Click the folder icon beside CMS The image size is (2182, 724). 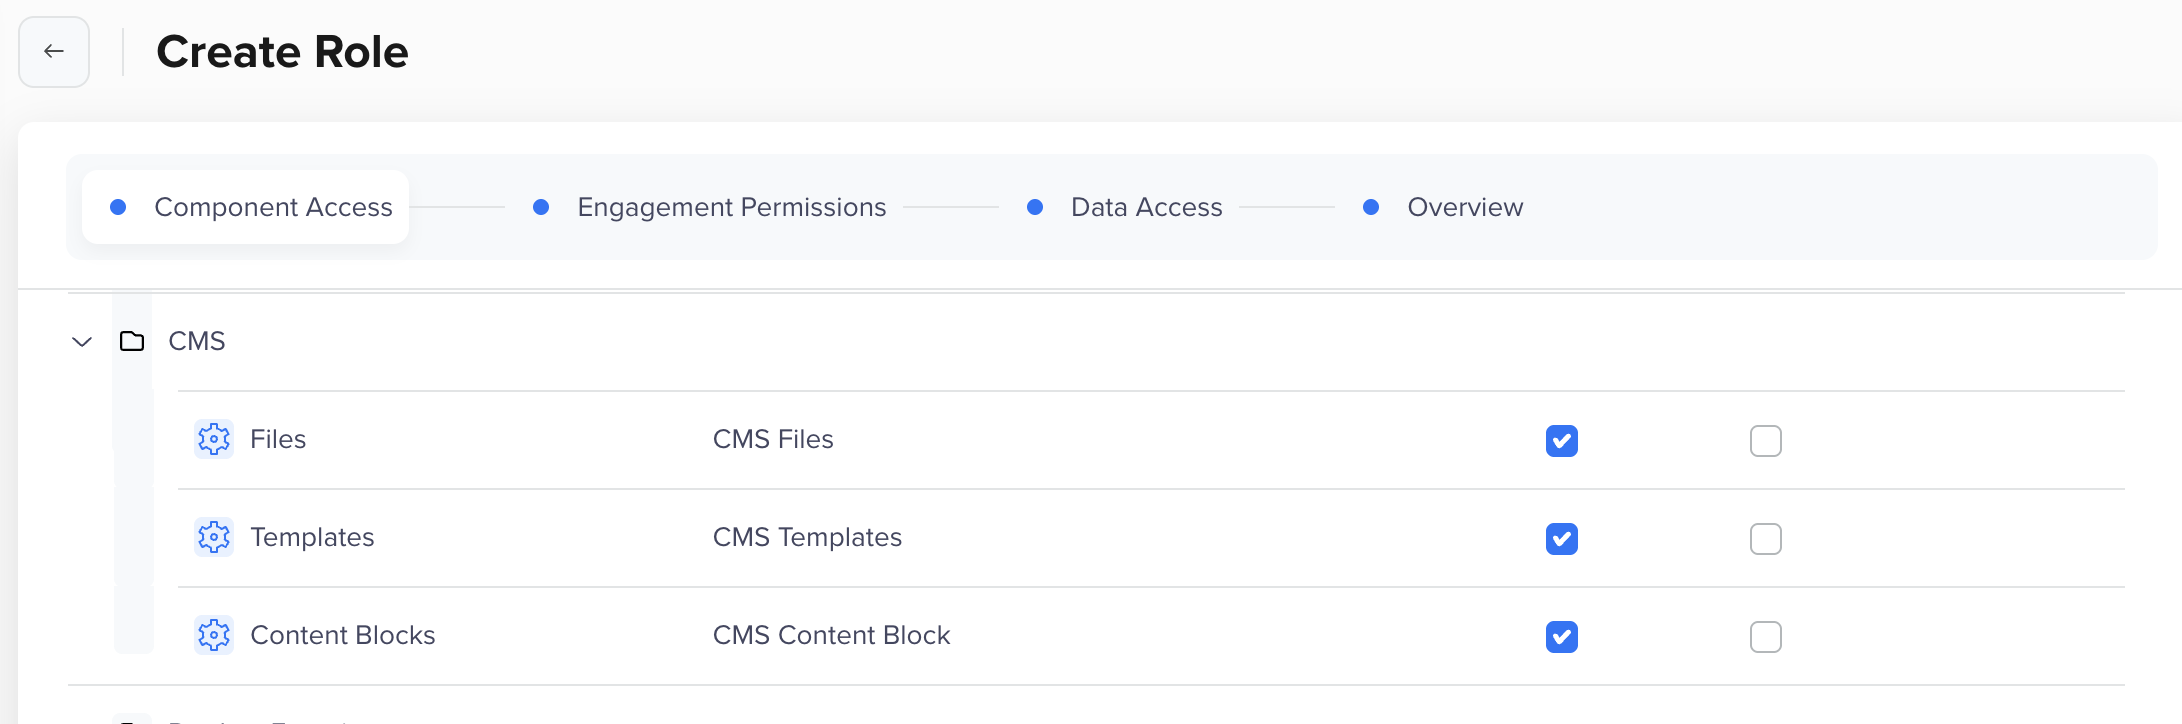click(x=131, y=341)
